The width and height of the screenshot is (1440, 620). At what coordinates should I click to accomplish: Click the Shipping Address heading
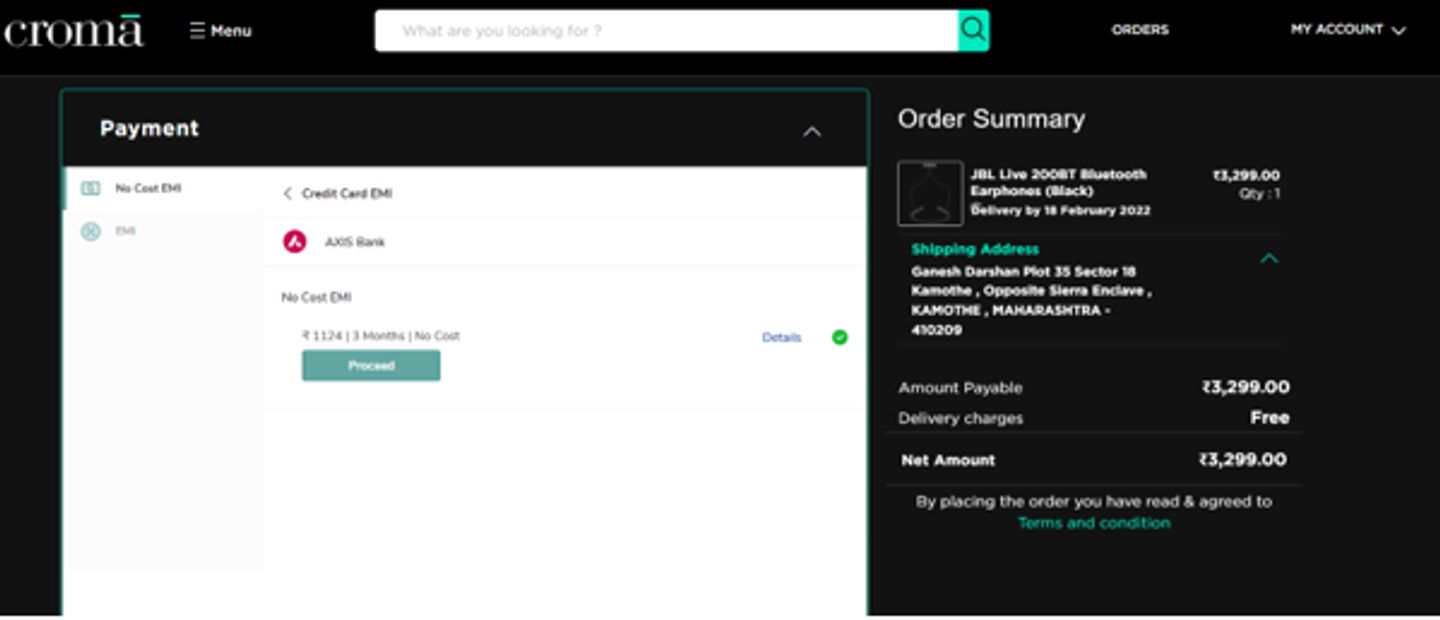975,249
